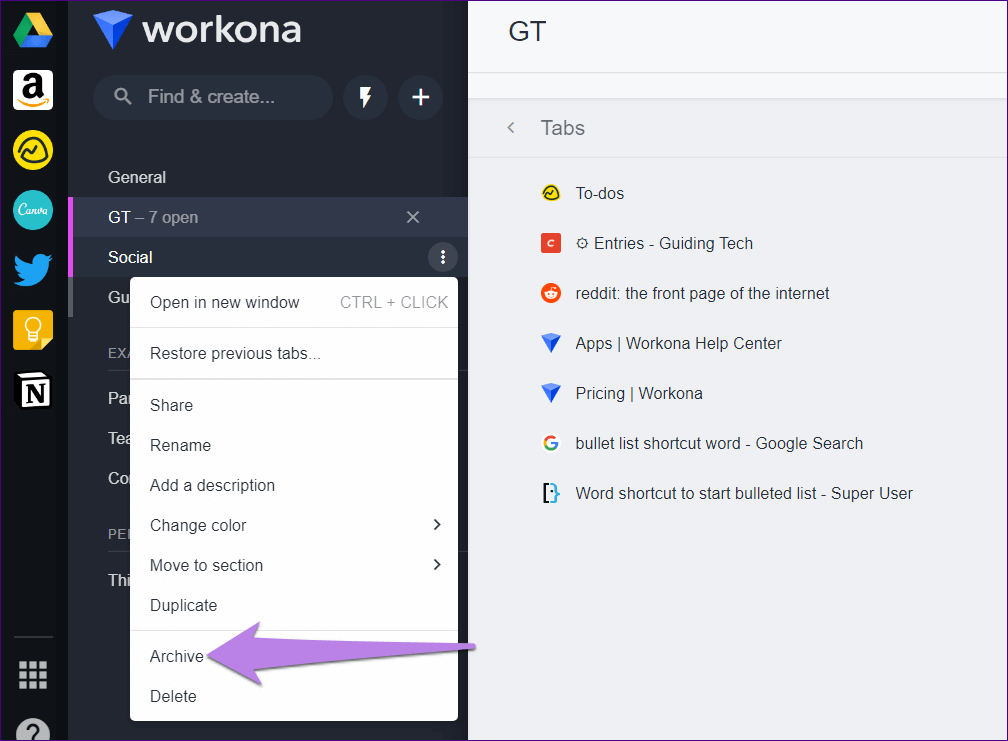1008x741 pixels.
Task: Select Add a description
Action: click(294, 485)
